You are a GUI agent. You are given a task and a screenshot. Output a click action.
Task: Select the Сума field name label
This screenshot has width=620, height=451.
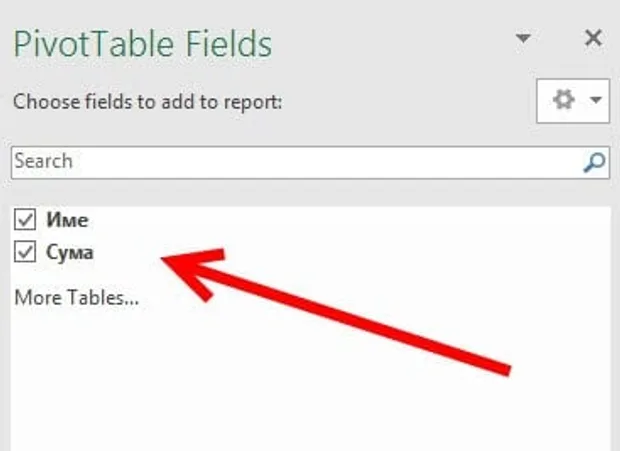point(70,252)
